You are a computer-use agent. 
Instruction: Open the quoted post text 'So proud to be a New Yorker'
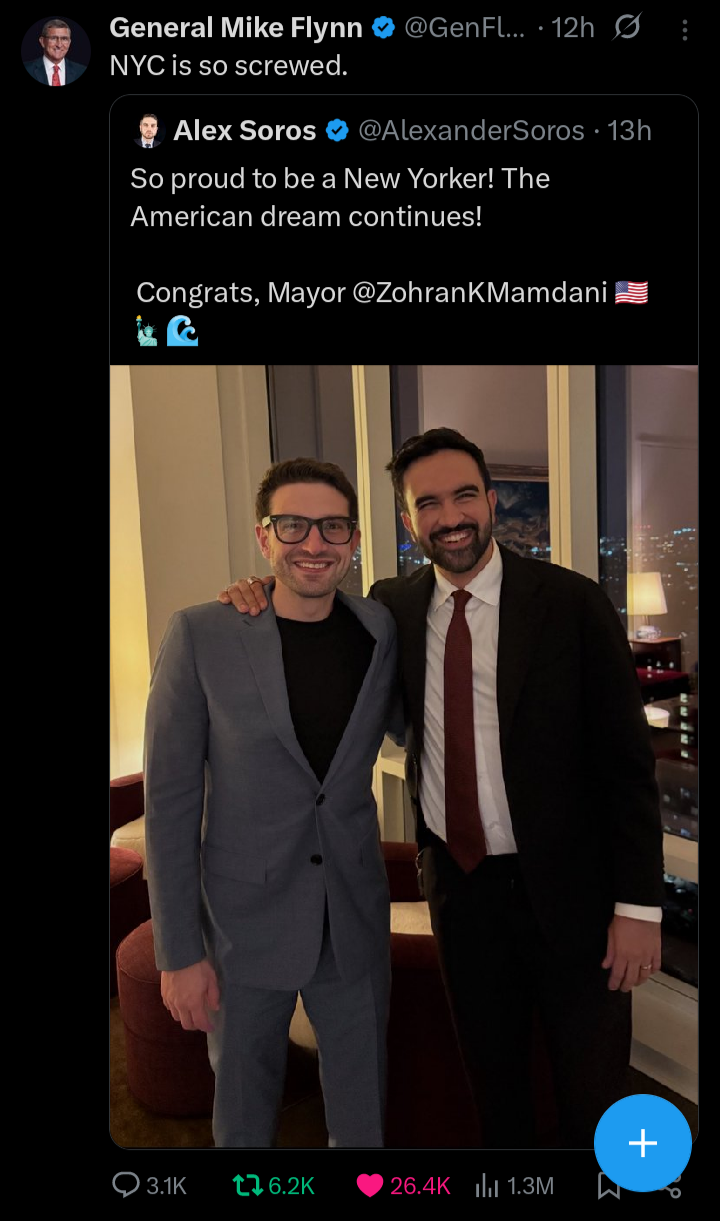(x=340, y=197)
